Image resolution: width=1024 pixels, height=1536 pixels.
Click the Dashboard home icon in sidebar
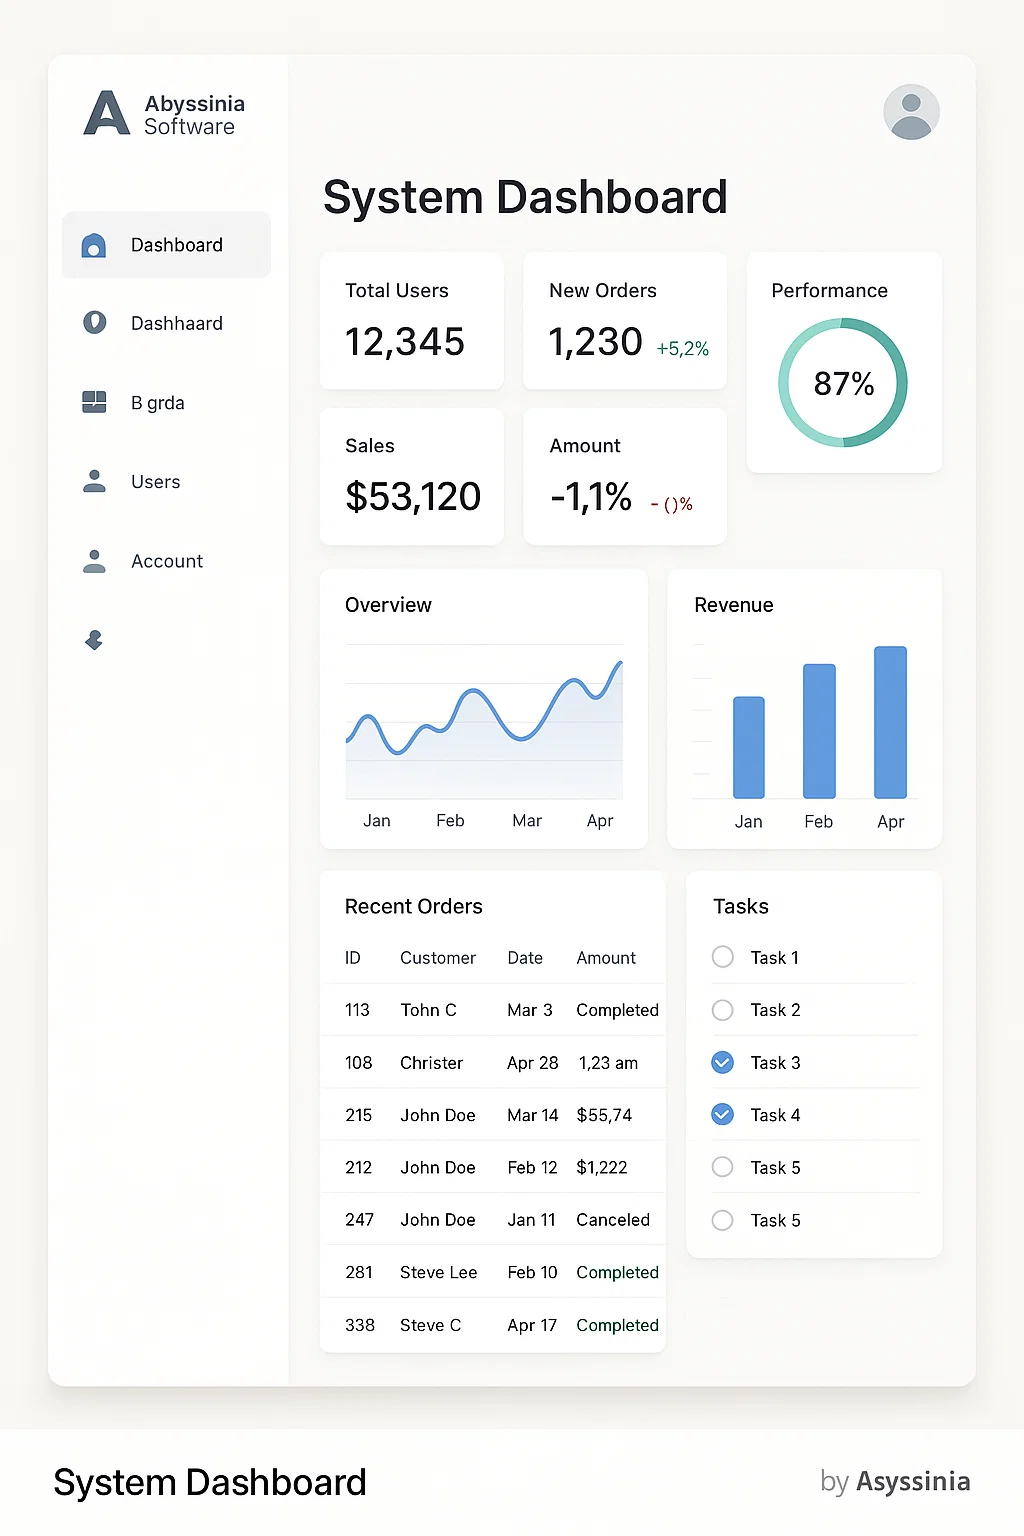click(94, 246)
